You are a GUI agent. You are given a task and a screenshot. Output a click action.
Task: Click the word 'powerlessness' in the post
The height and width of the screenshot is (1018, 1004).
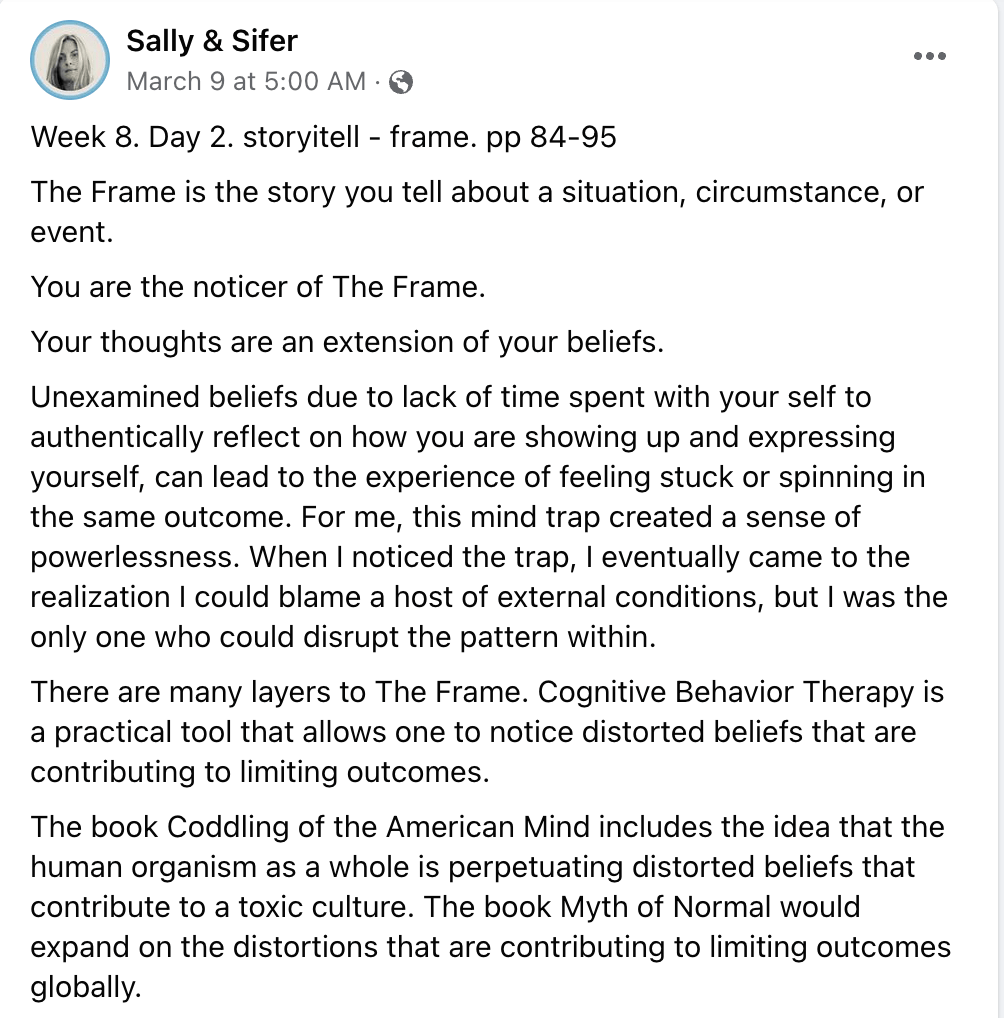click(x=134, y=557)
